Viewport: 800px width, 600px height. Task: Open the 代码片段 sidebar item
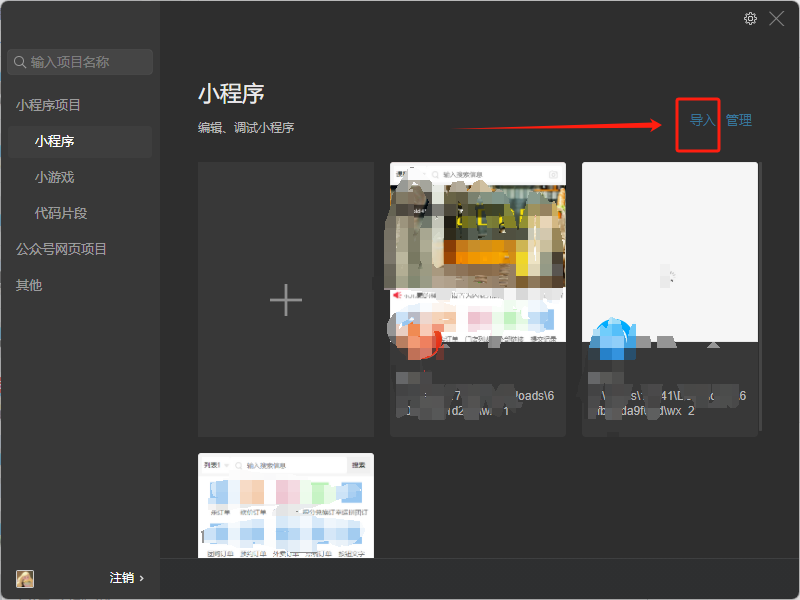point(61,213)
